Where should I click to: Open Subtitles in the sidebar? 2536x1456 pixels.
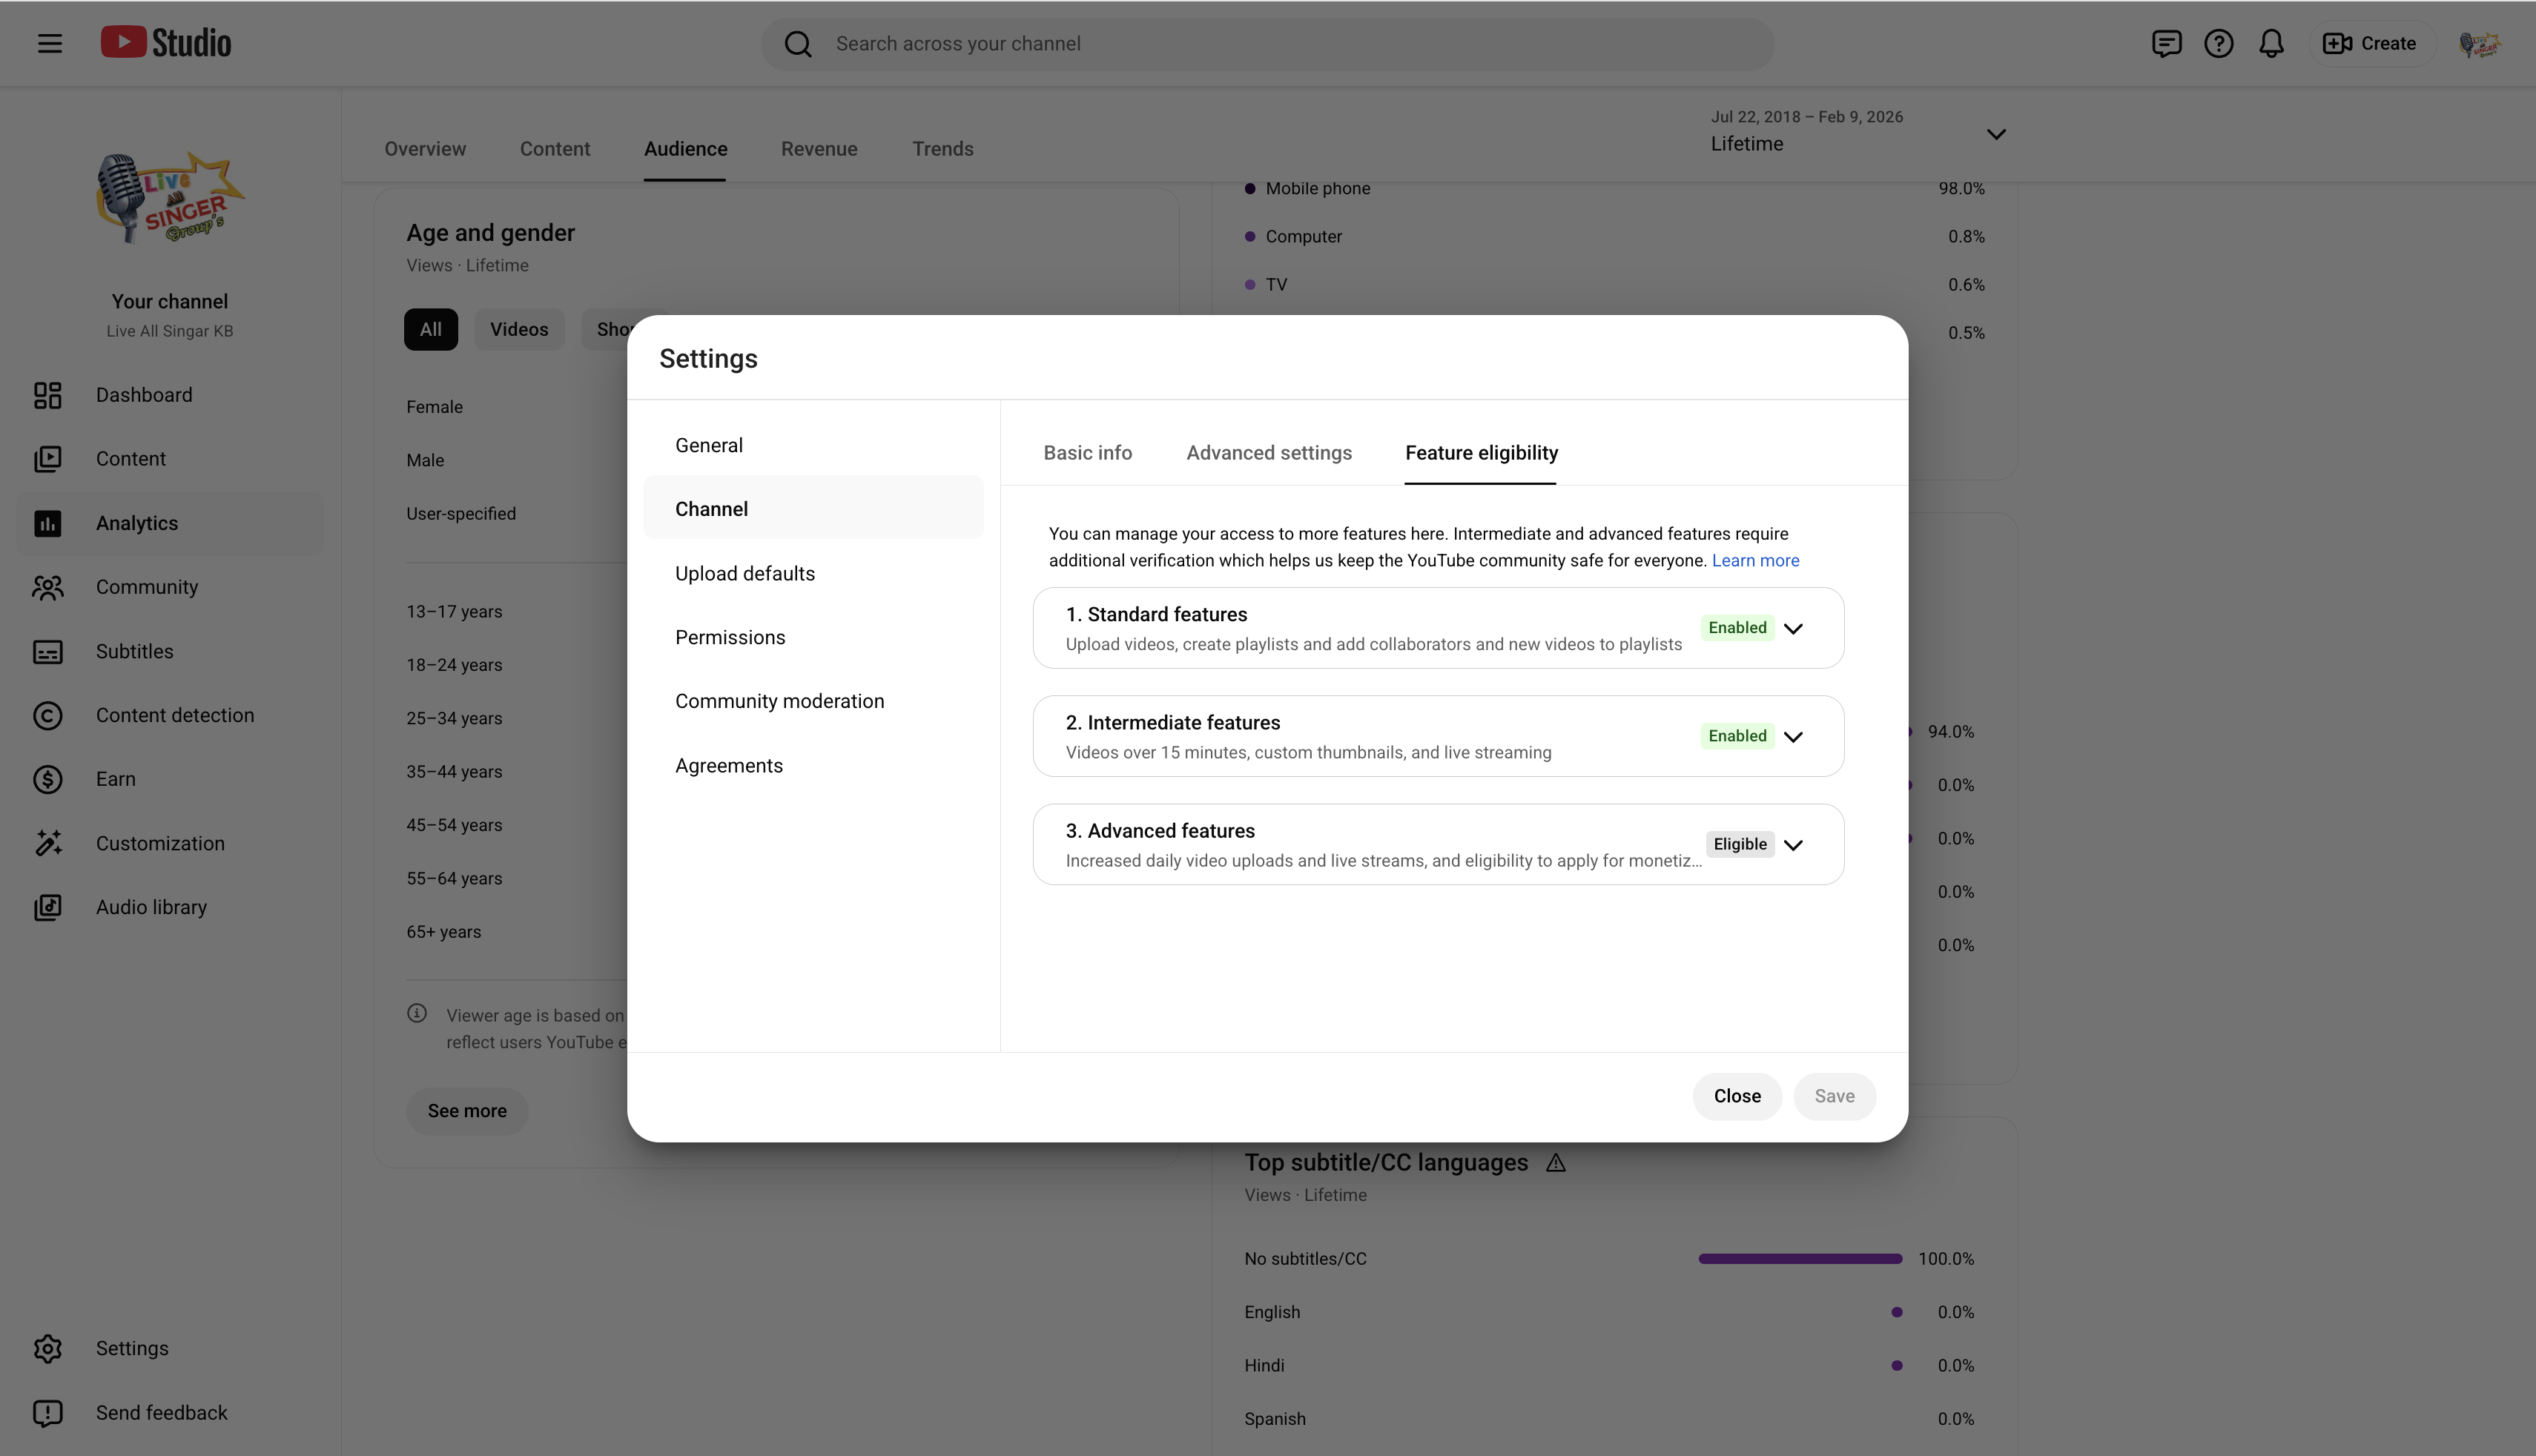(x=170, y=651)
